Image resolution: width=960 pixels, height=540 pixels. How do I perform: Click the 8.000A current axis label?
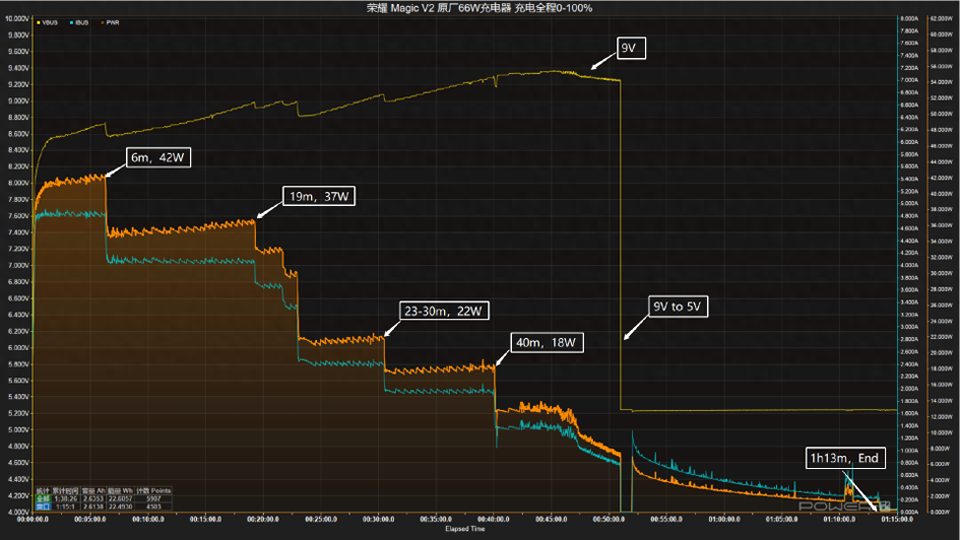[x=909, y=19]
